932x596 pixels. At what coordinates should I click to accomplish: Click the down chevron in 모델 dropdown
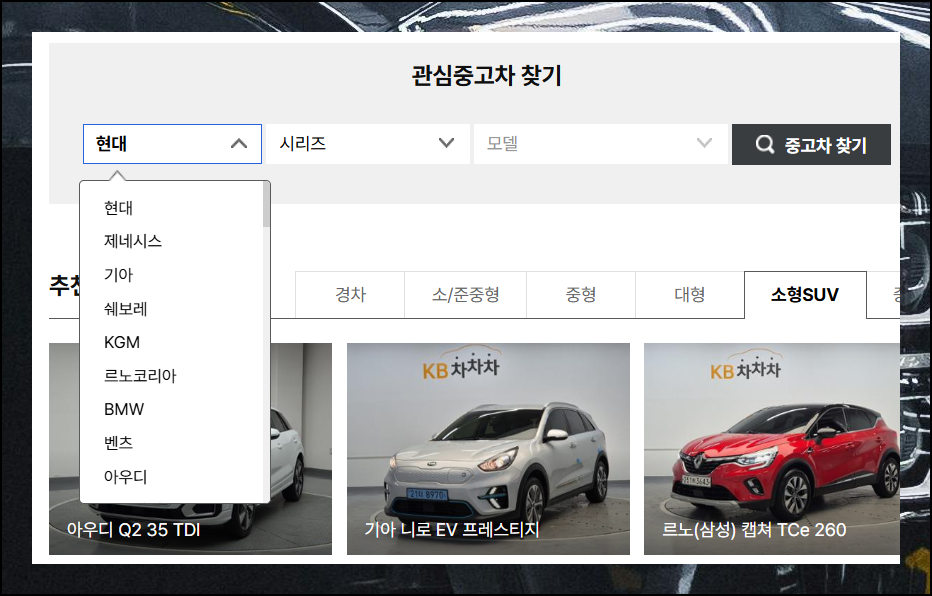(x=704, y=143)
